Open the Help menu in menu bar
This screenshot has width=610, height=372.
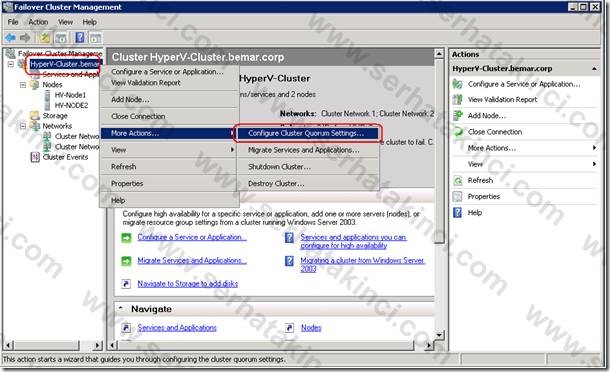pos(89,22)
